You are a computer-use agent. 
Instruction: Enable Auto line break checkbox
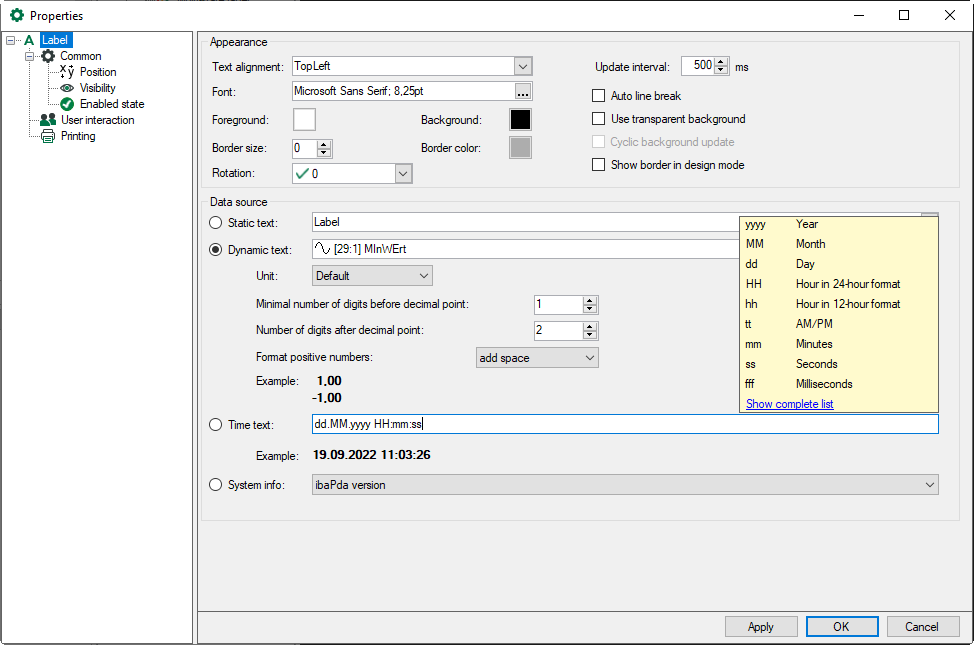[599, 96]
